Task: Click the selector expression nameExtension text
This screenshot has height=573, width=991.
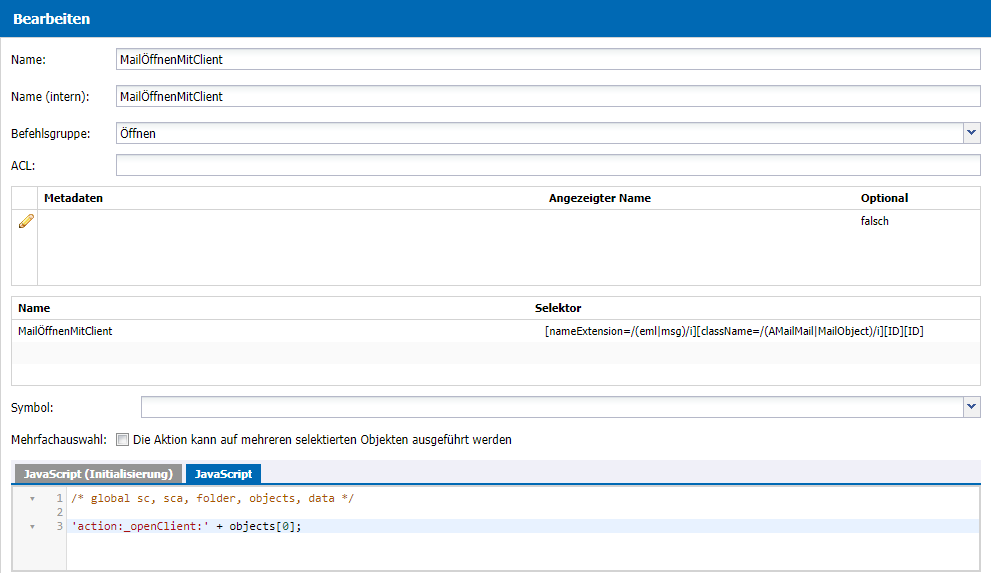Action: (x=734, y=331)
